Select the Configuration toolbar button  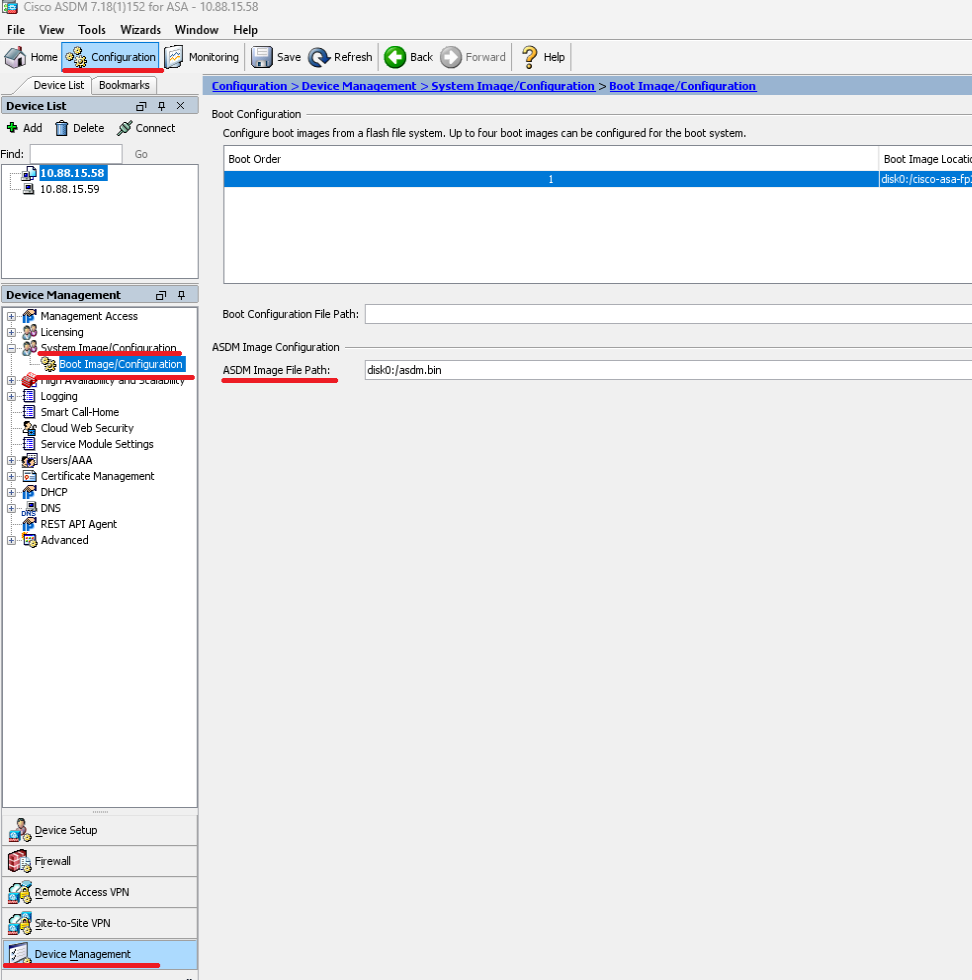pyautogui.click(x=110, y=57)
